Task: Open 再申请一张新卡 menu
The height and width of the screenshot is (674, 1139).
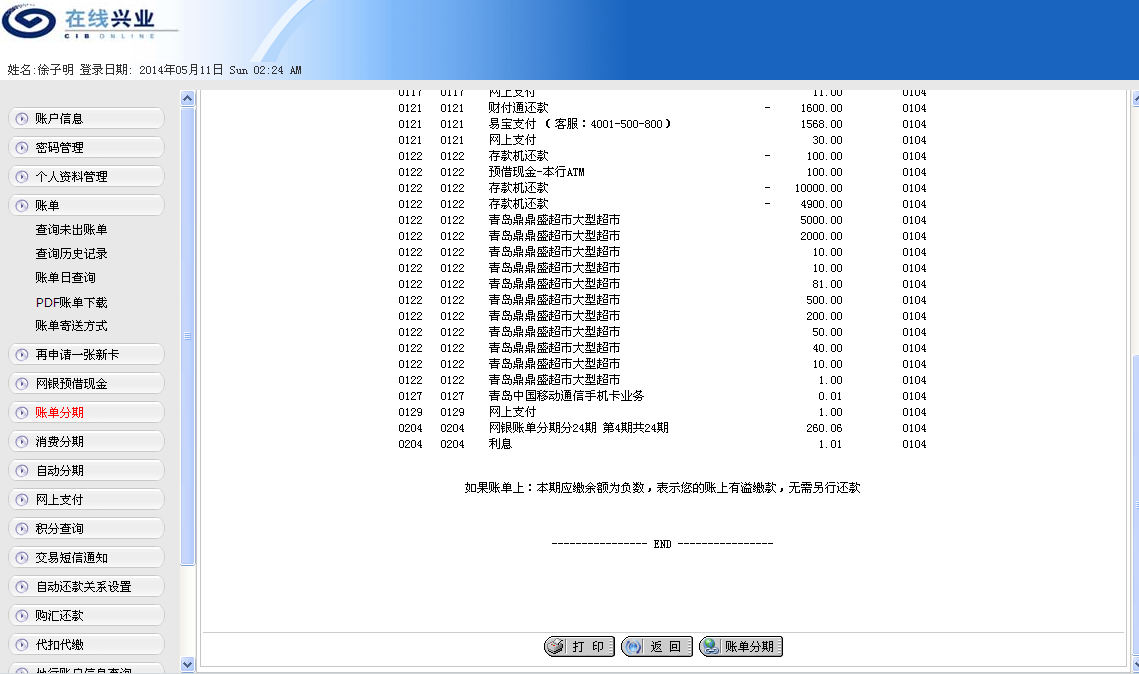Action: click(x=86, y=354)
